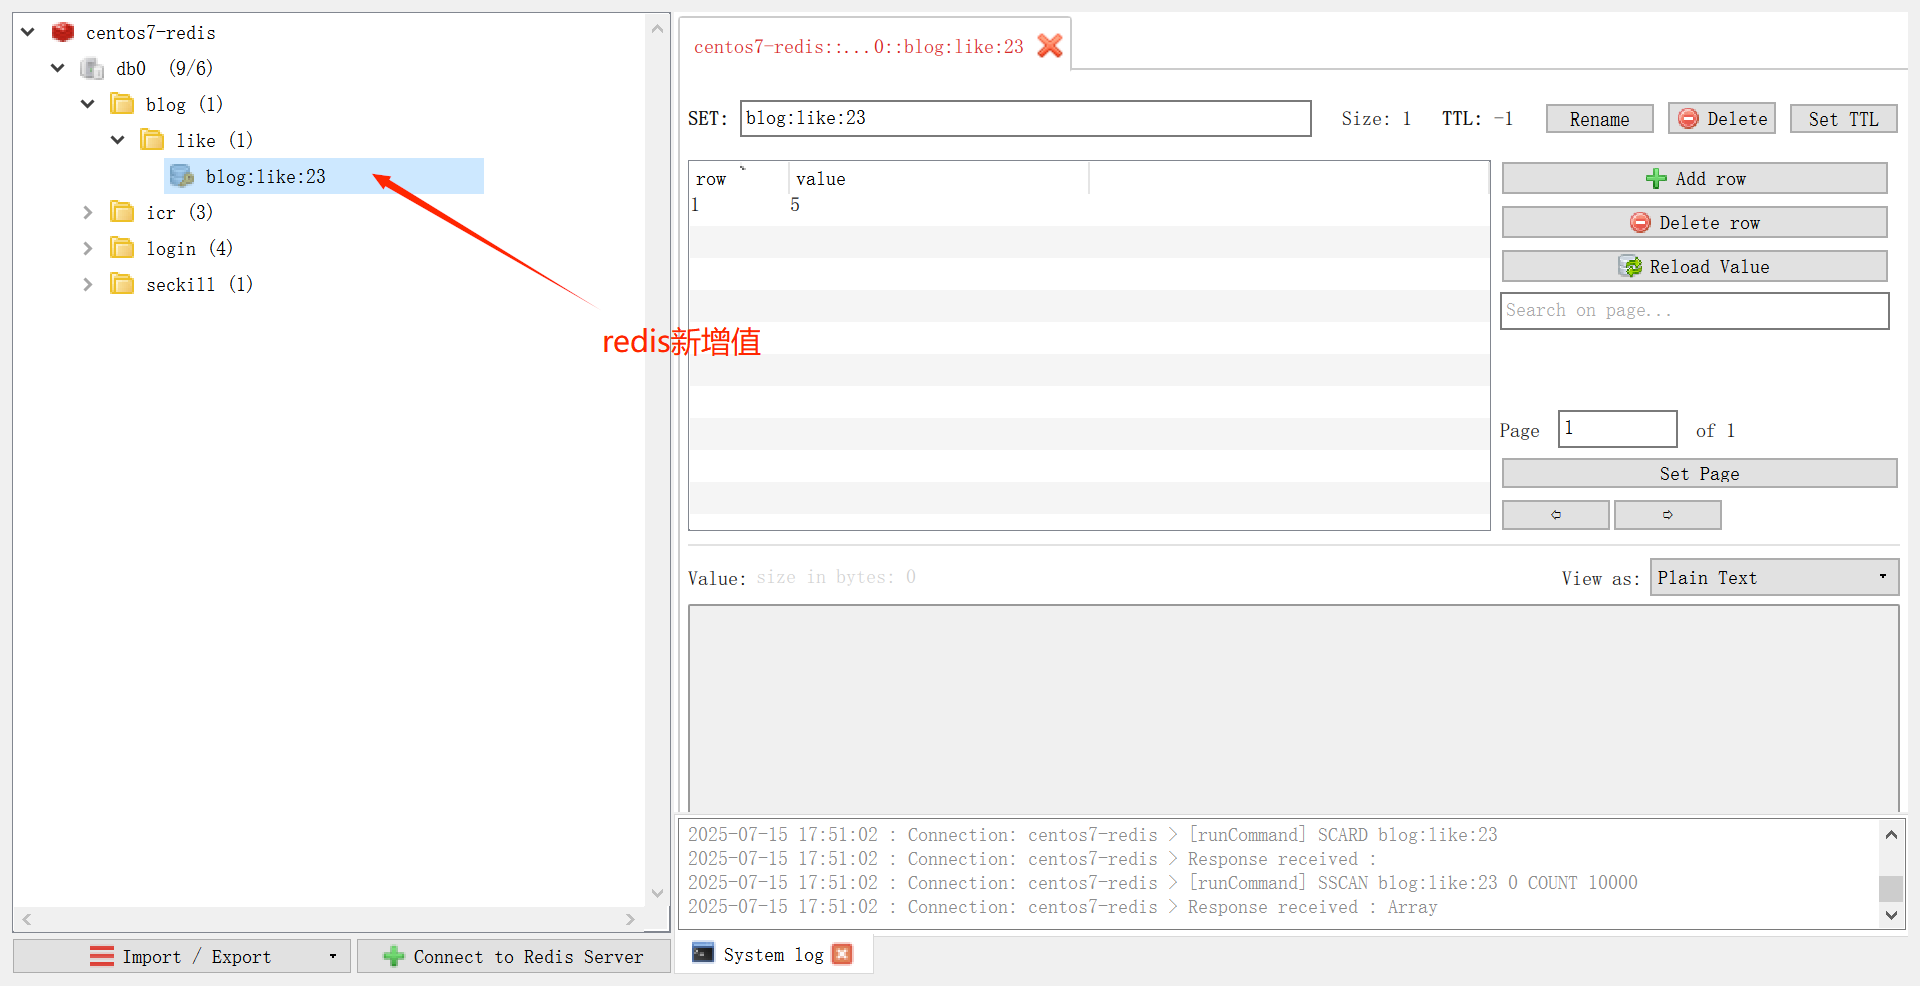Select row 1 with value 5
Image resolution: width=1920 pixels, height=986 pixels.
pyautogui.click(x=1088, y=205)
